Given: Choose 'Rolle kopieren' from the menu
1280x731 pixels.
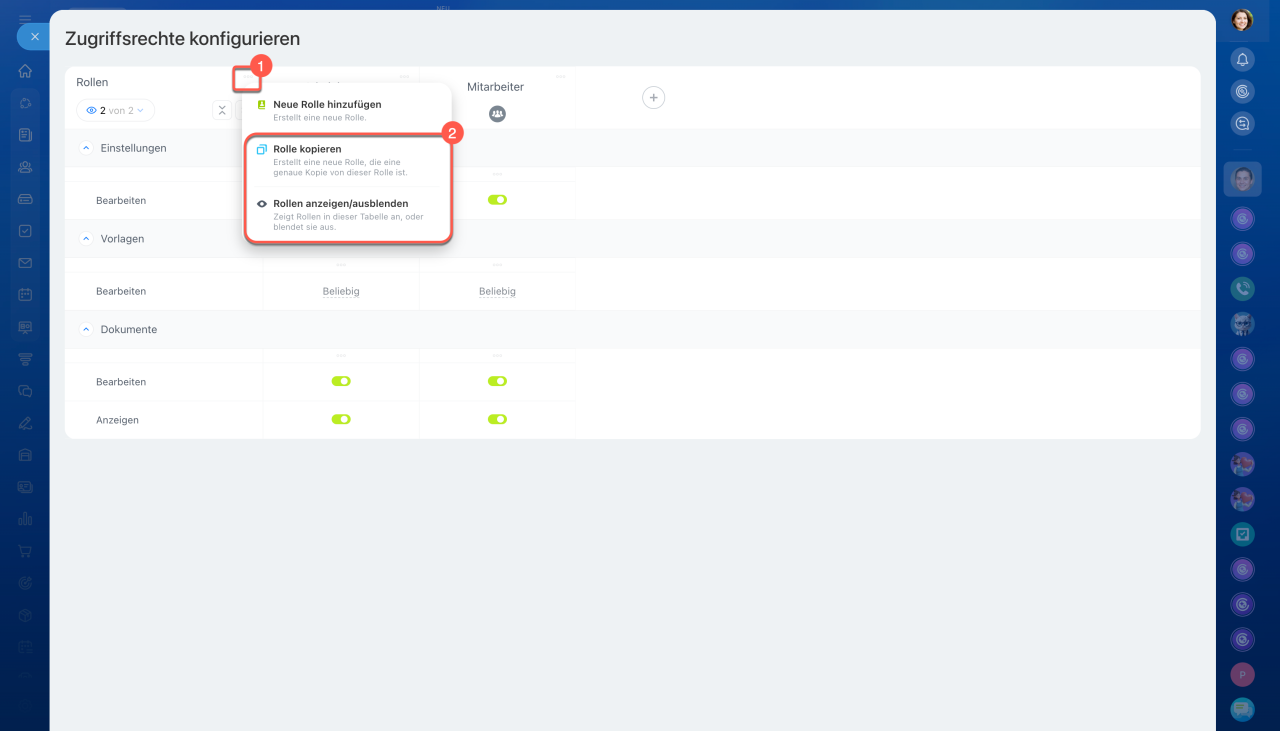Looking at the screenshot, I should [x=307, y=149].
